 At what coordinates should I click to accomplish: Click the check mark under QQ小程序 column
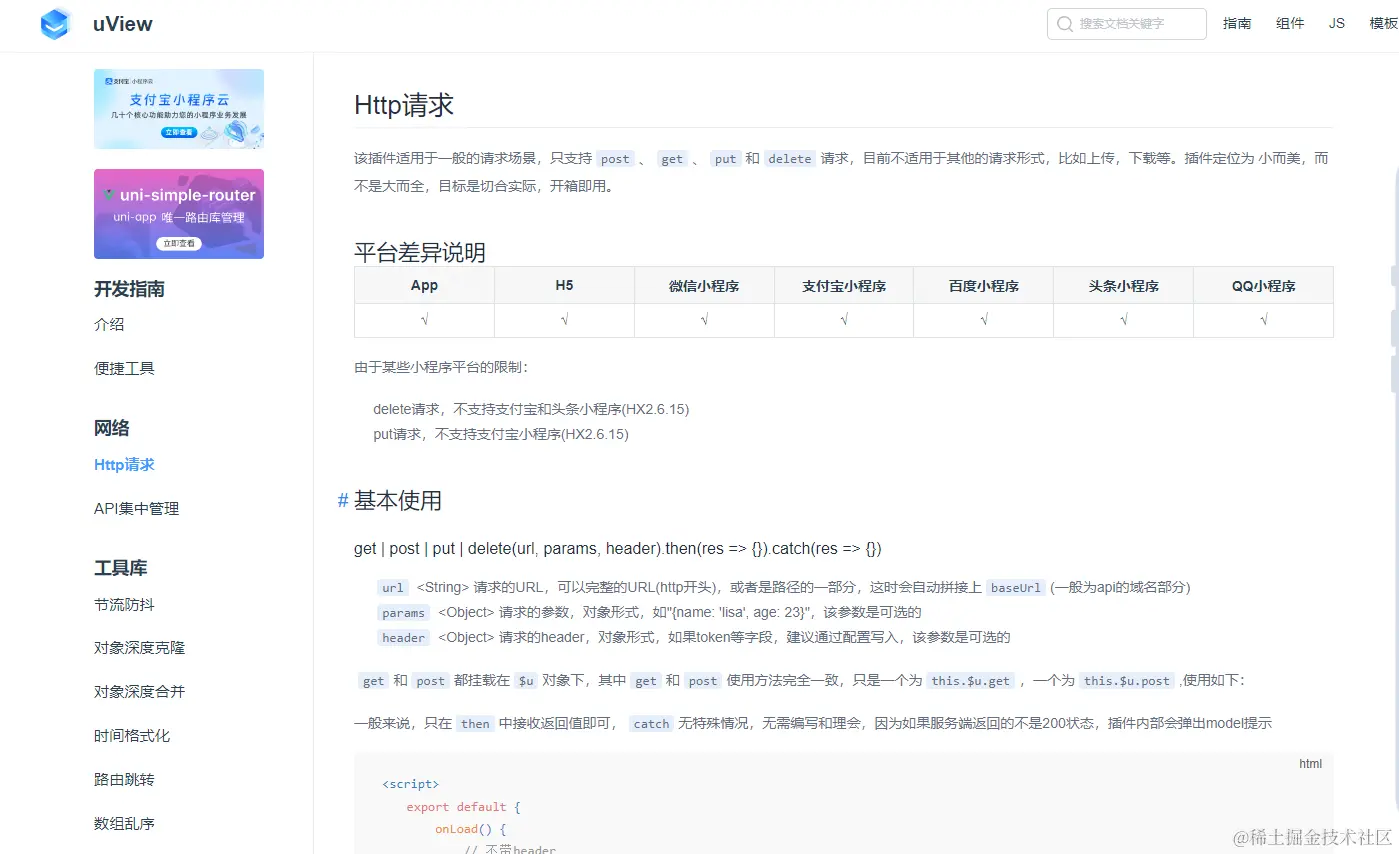pyautogui.click(x=1264, y=320)
